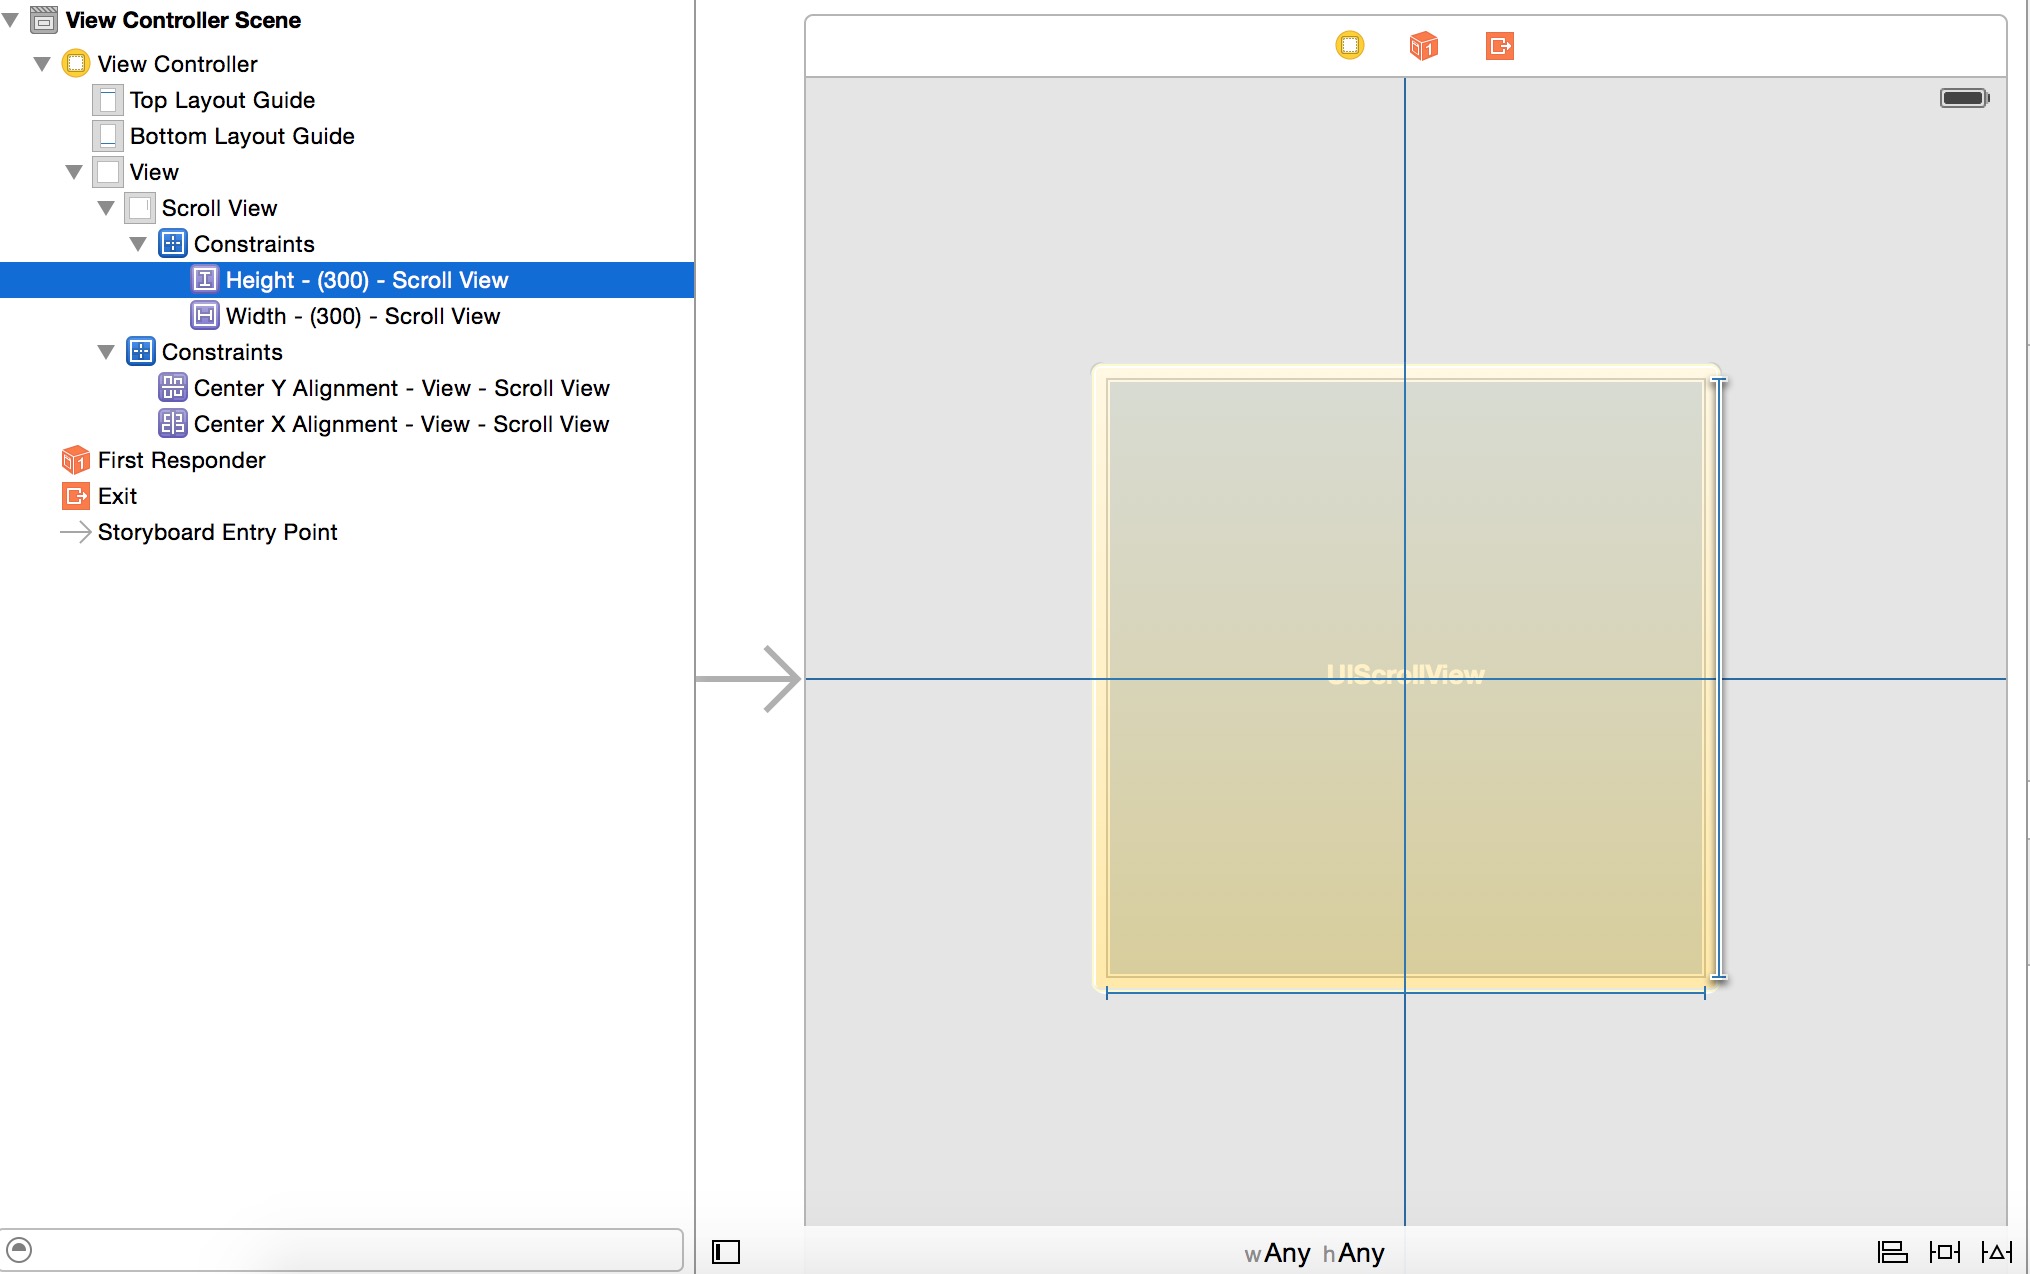2030x1274 pixels.
Task: Collapse the Scroll View disclosure triangle
Action: click(106, 208)
